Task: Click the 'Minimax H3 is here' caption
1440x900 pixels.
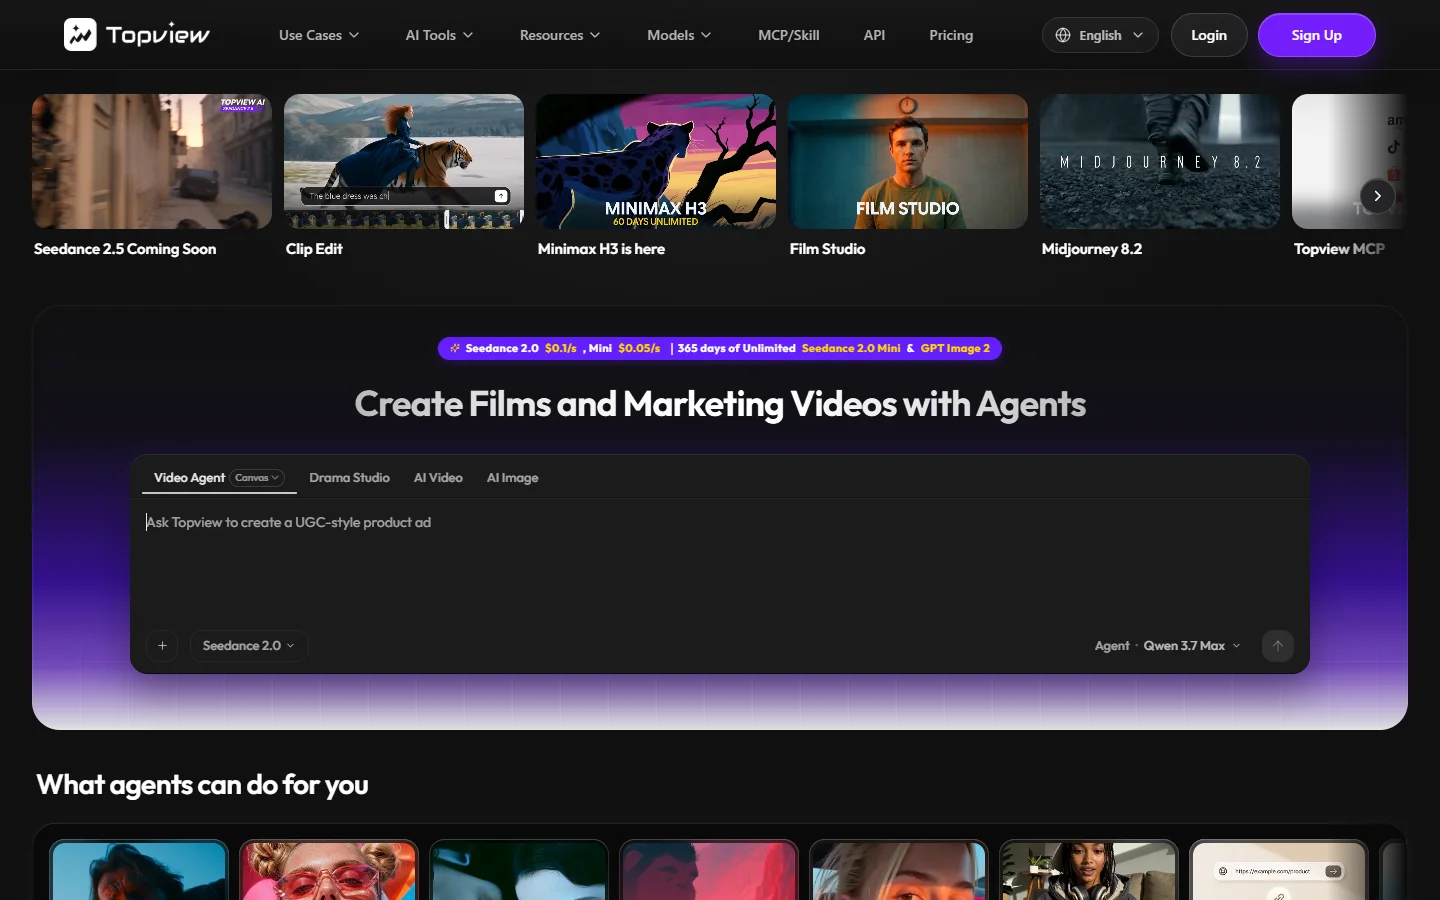Action: coord(601,249)
